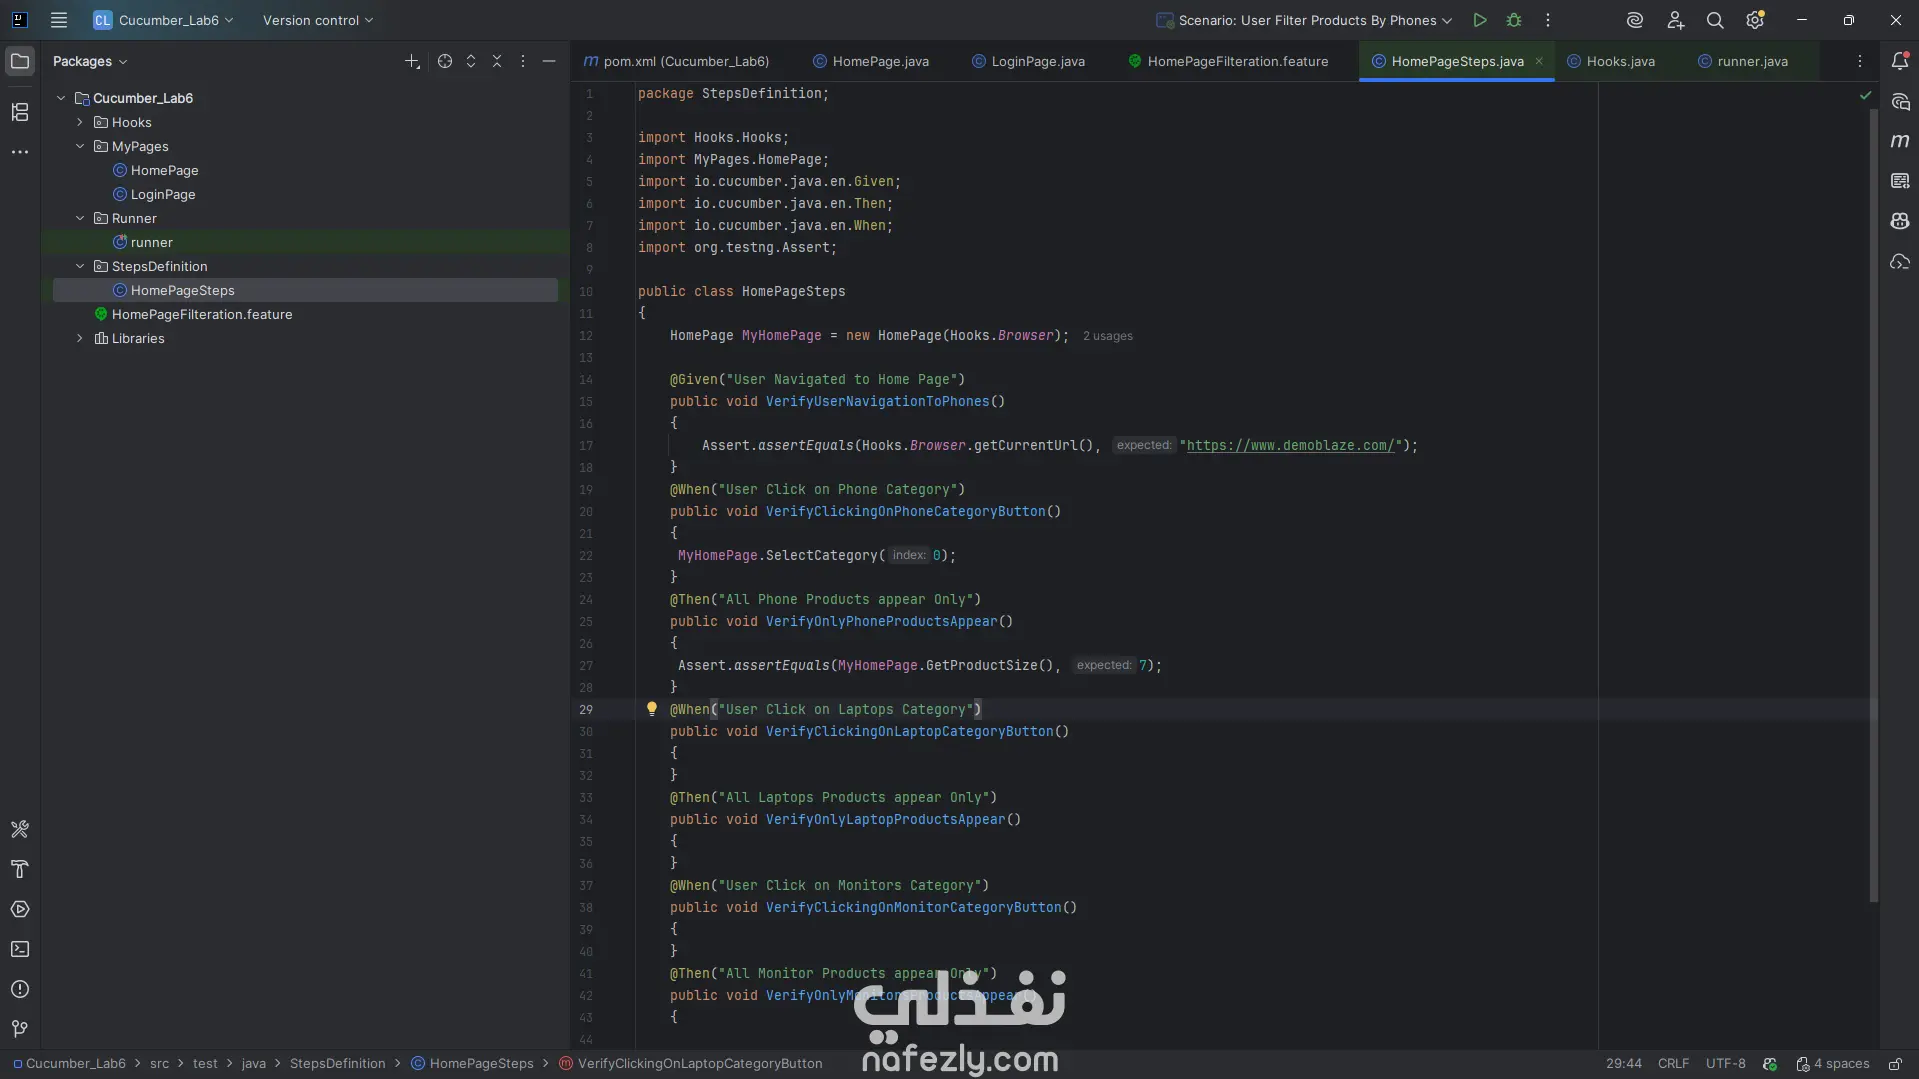Switch to HomePage.java tab
This screenshot has height=1079, width=1919.
pos(871,61)
